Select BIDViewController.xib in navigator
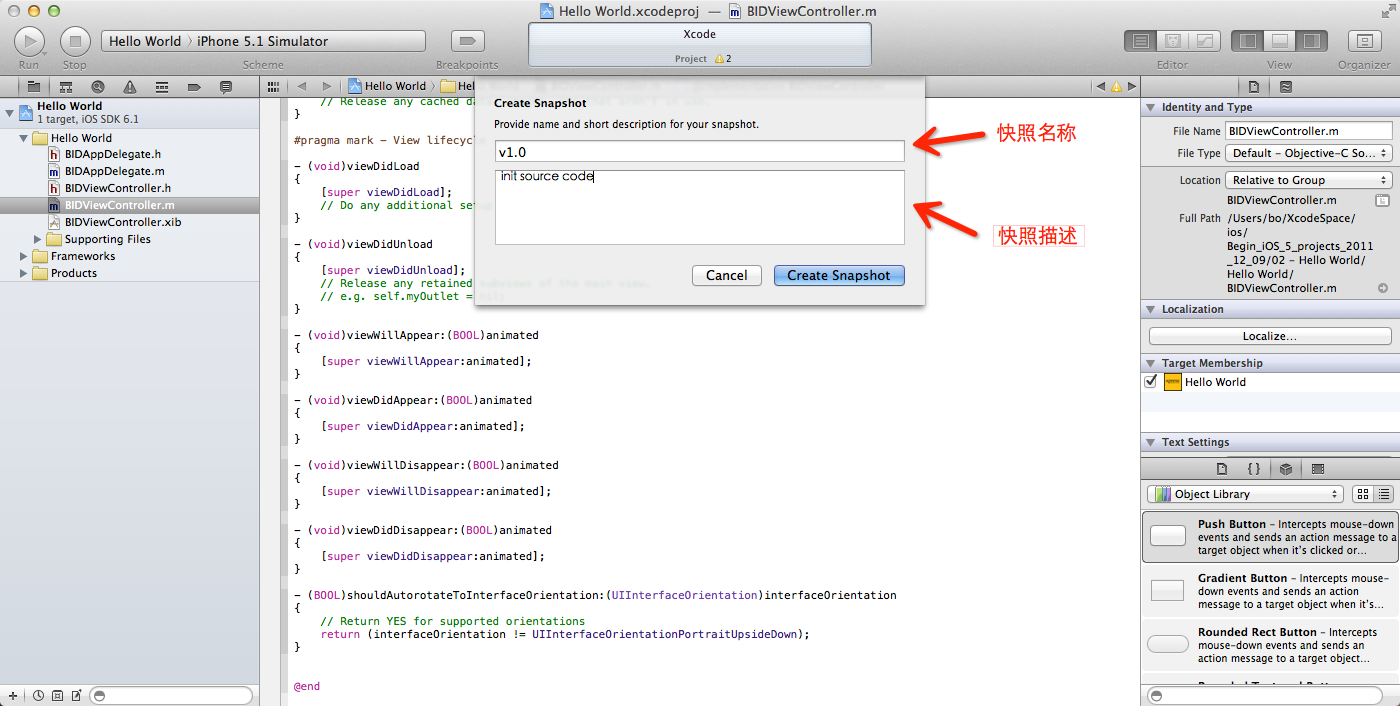The height and width of the screenshot is (706, 1400). click(123, 222)
